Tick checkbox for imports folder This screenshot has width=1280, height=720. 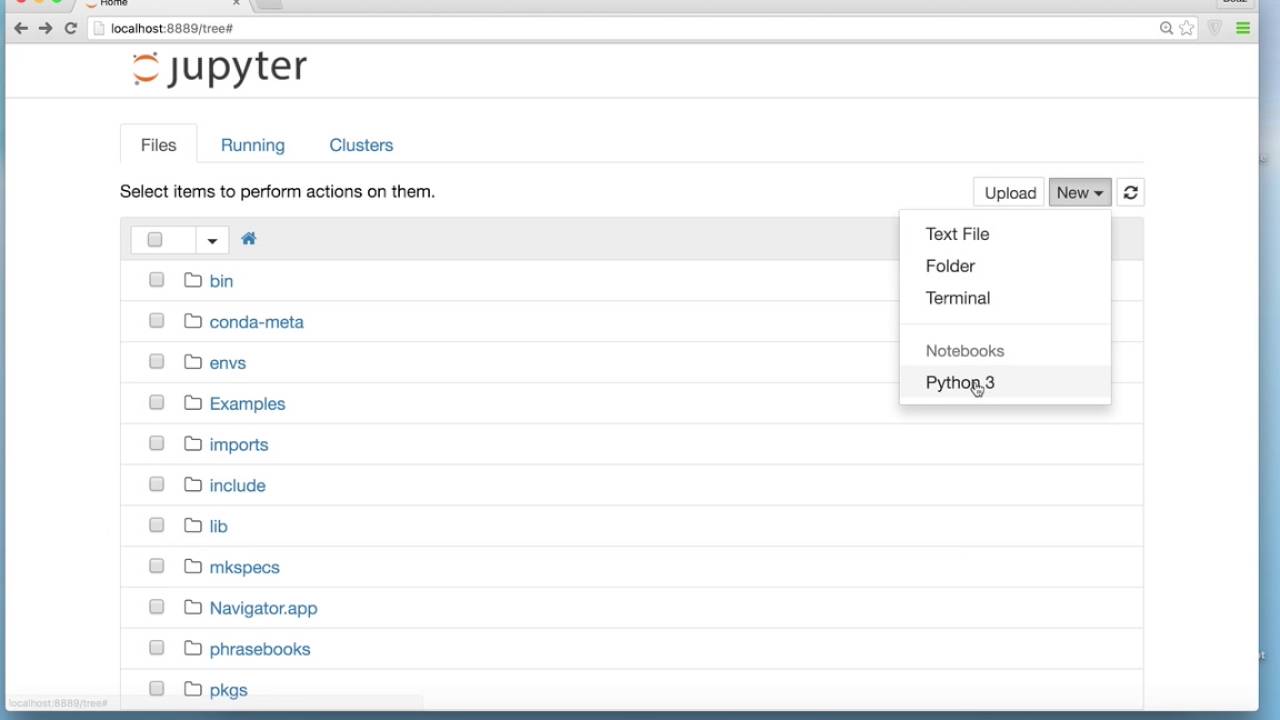[157, 444]
